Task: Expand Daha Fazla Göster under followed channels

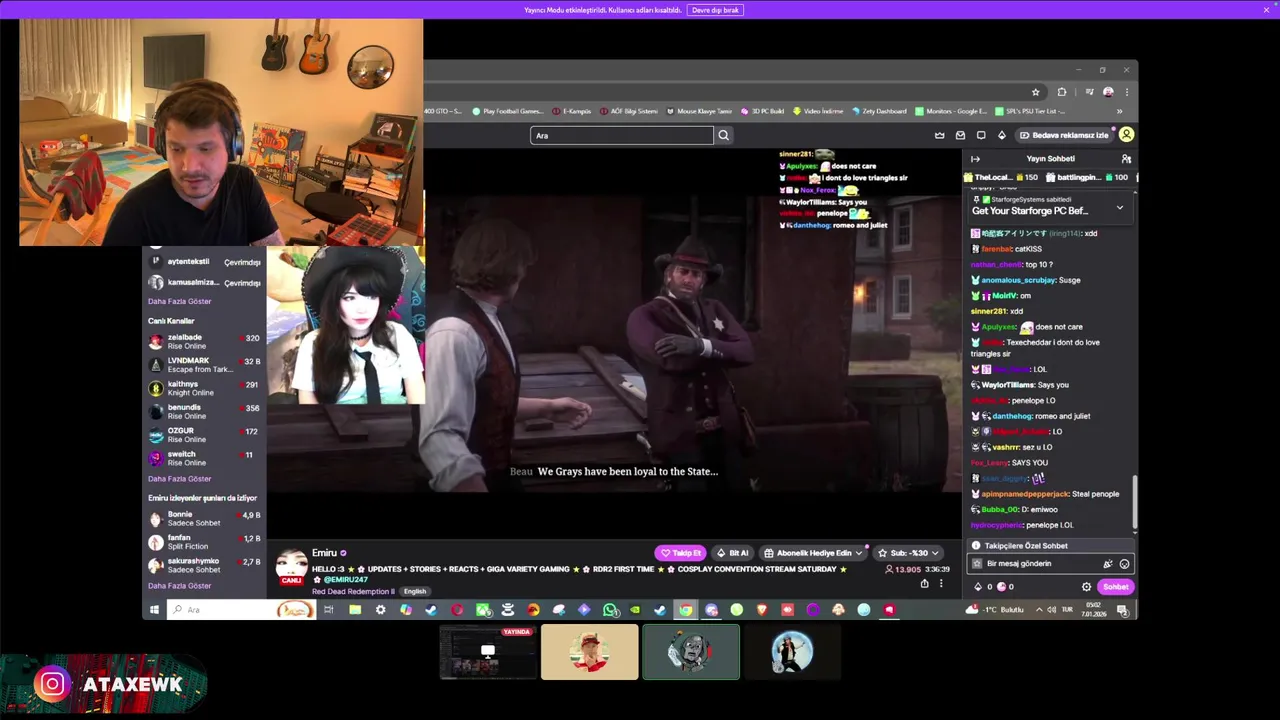Action: (180, 301)
